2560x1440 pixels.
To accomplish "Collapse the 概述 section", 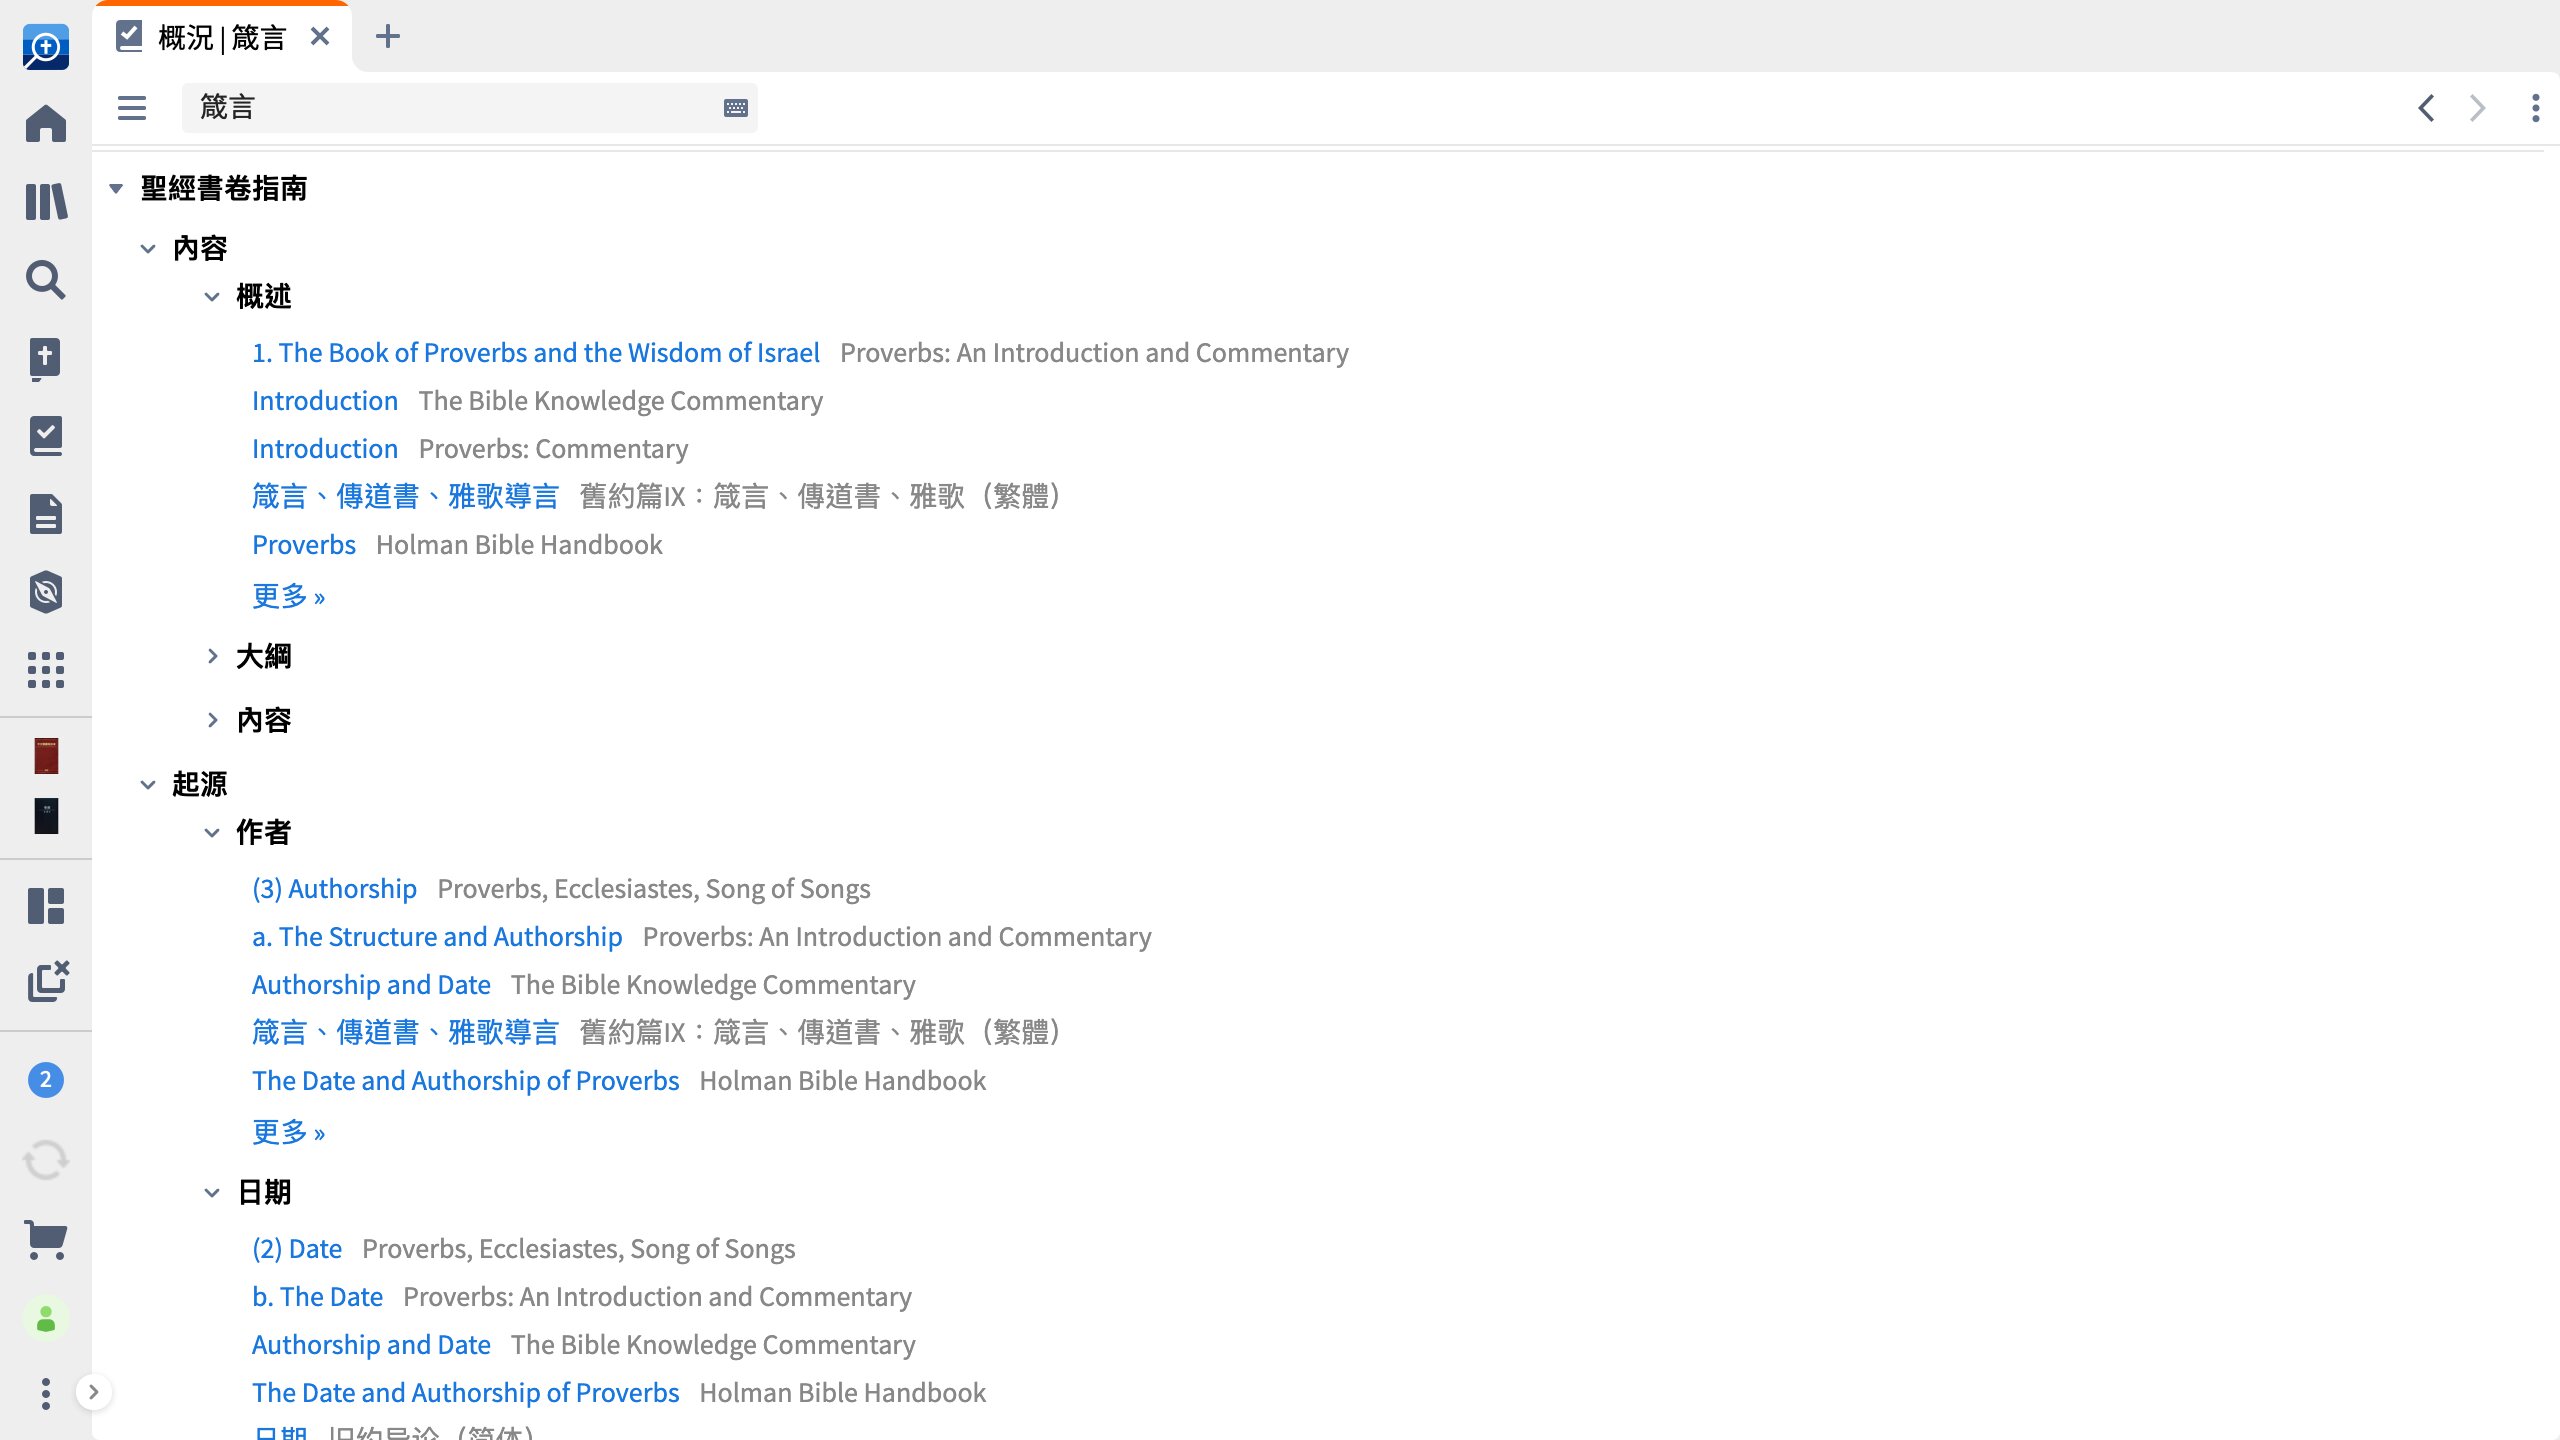I will [x=211, y=295].
